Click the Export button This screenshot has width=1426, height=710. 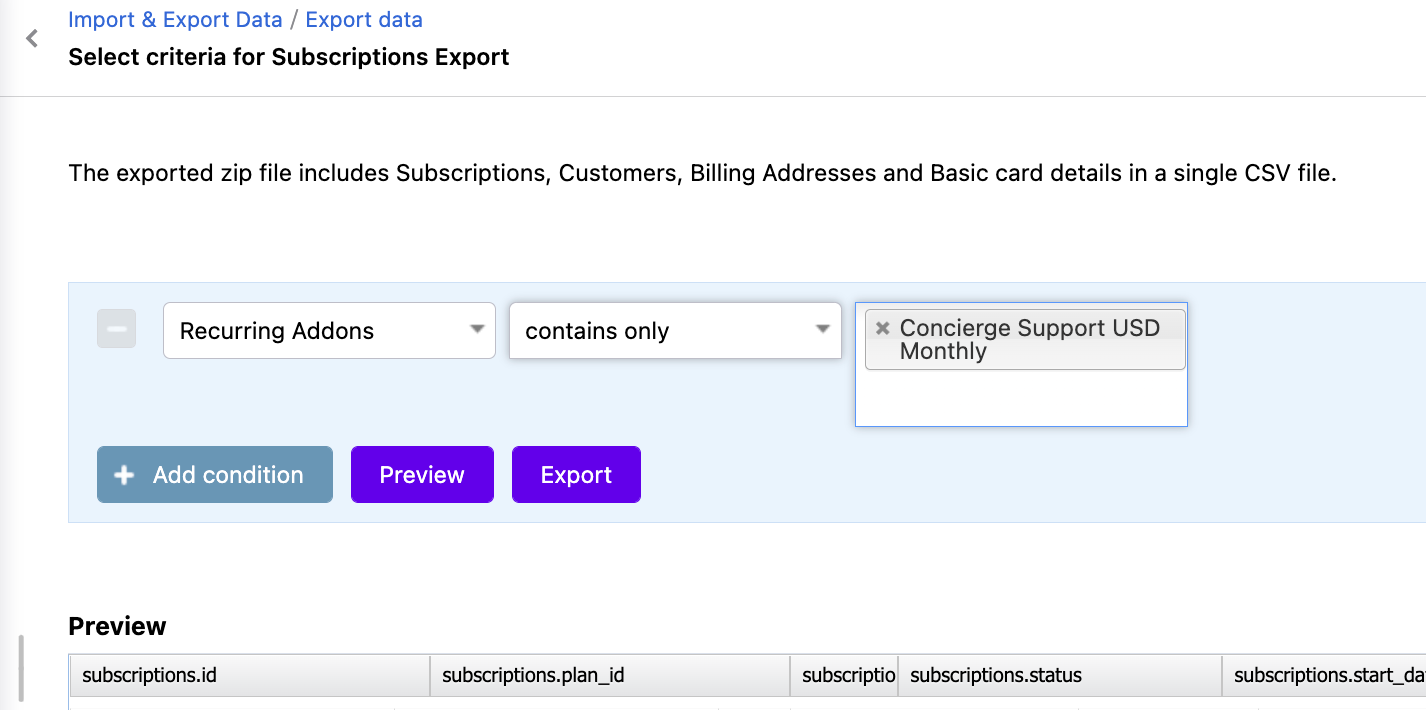(576, 475)
